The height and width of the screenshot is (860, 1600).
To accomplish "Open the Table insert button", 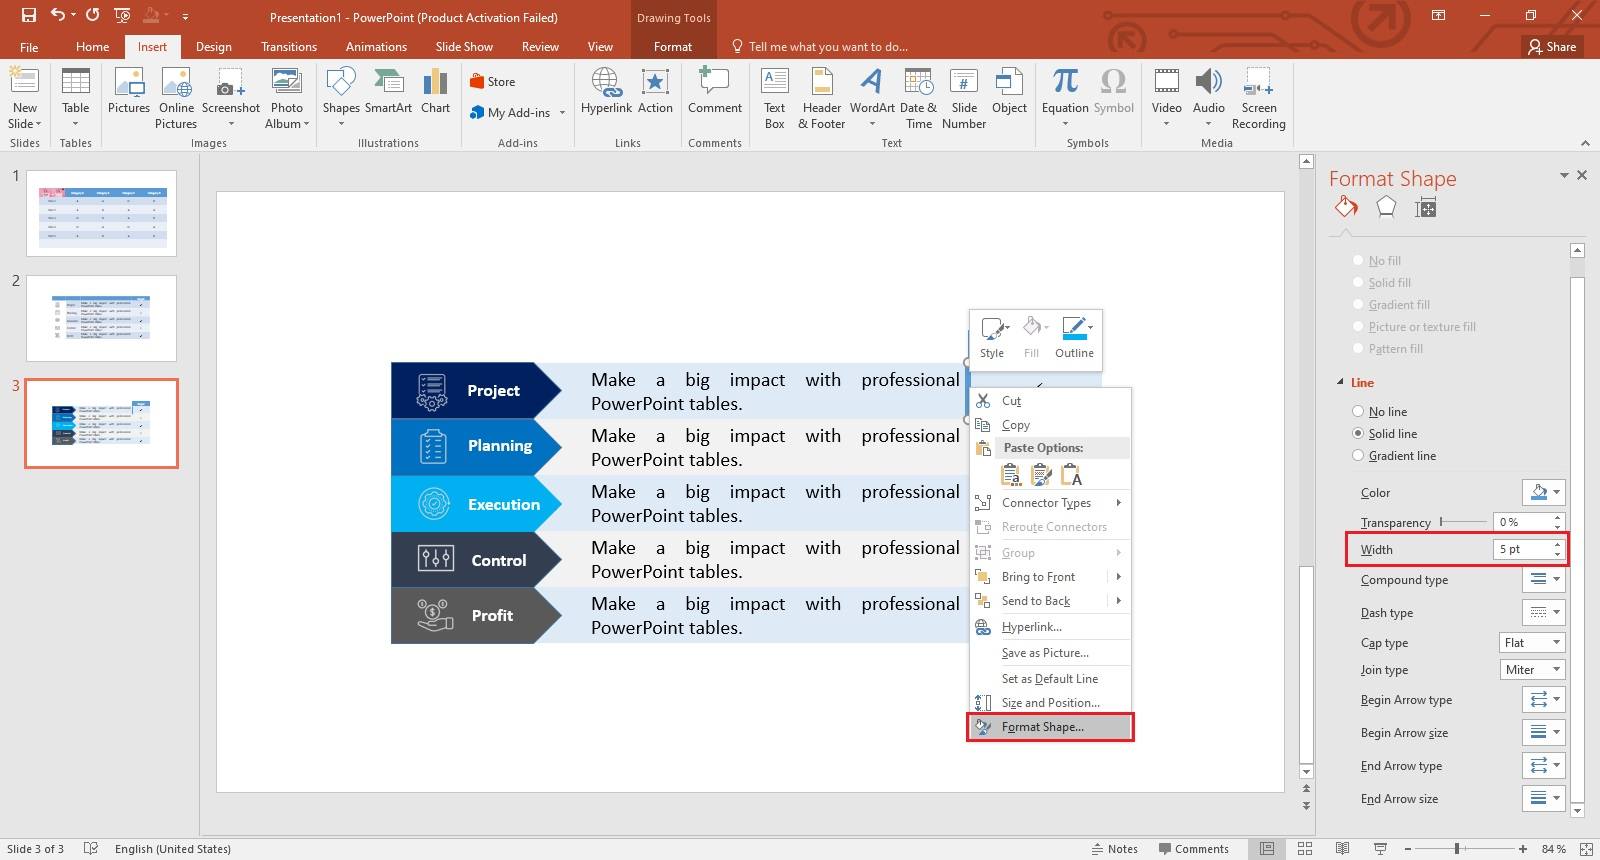I will pyautogui.click(x=75, y=99).
